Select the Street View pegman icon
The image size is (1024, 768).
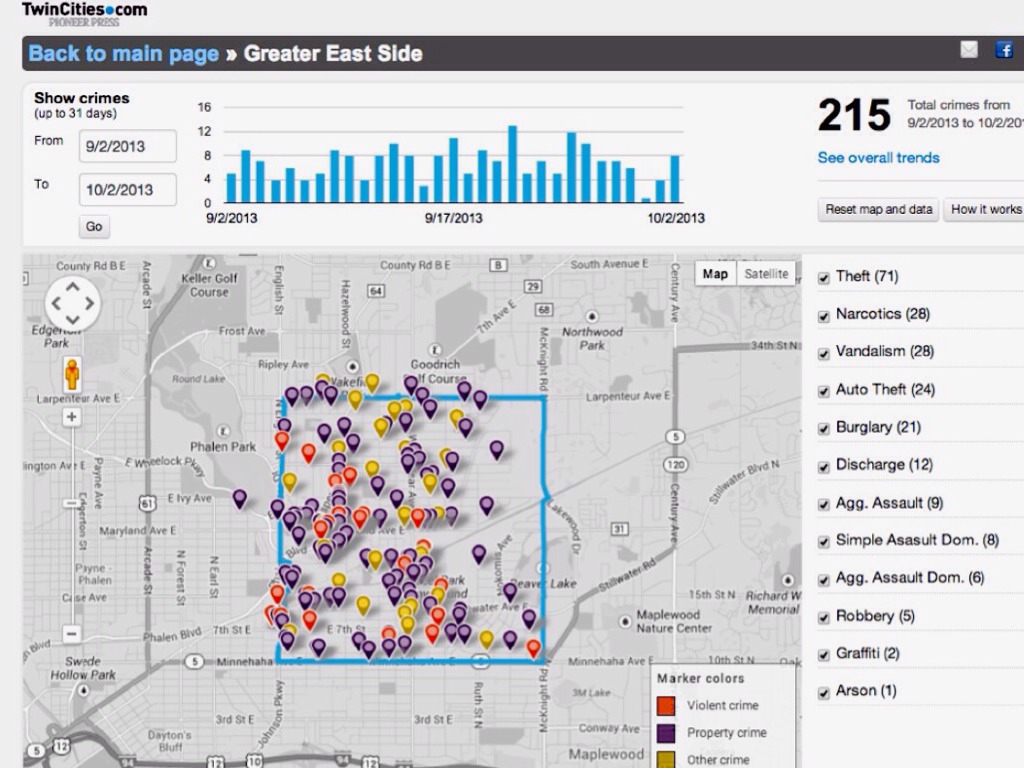point(72,375)
